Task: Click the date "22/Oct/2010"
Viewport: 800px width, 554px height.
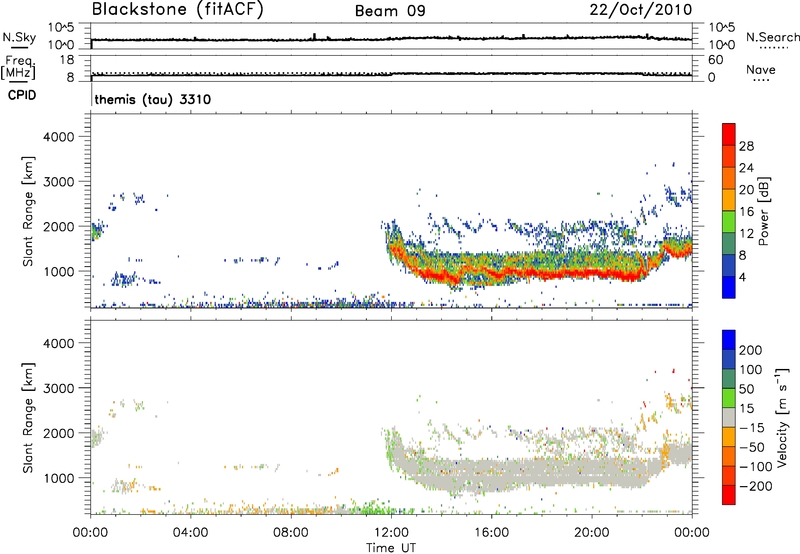Action: click(641, 10)
